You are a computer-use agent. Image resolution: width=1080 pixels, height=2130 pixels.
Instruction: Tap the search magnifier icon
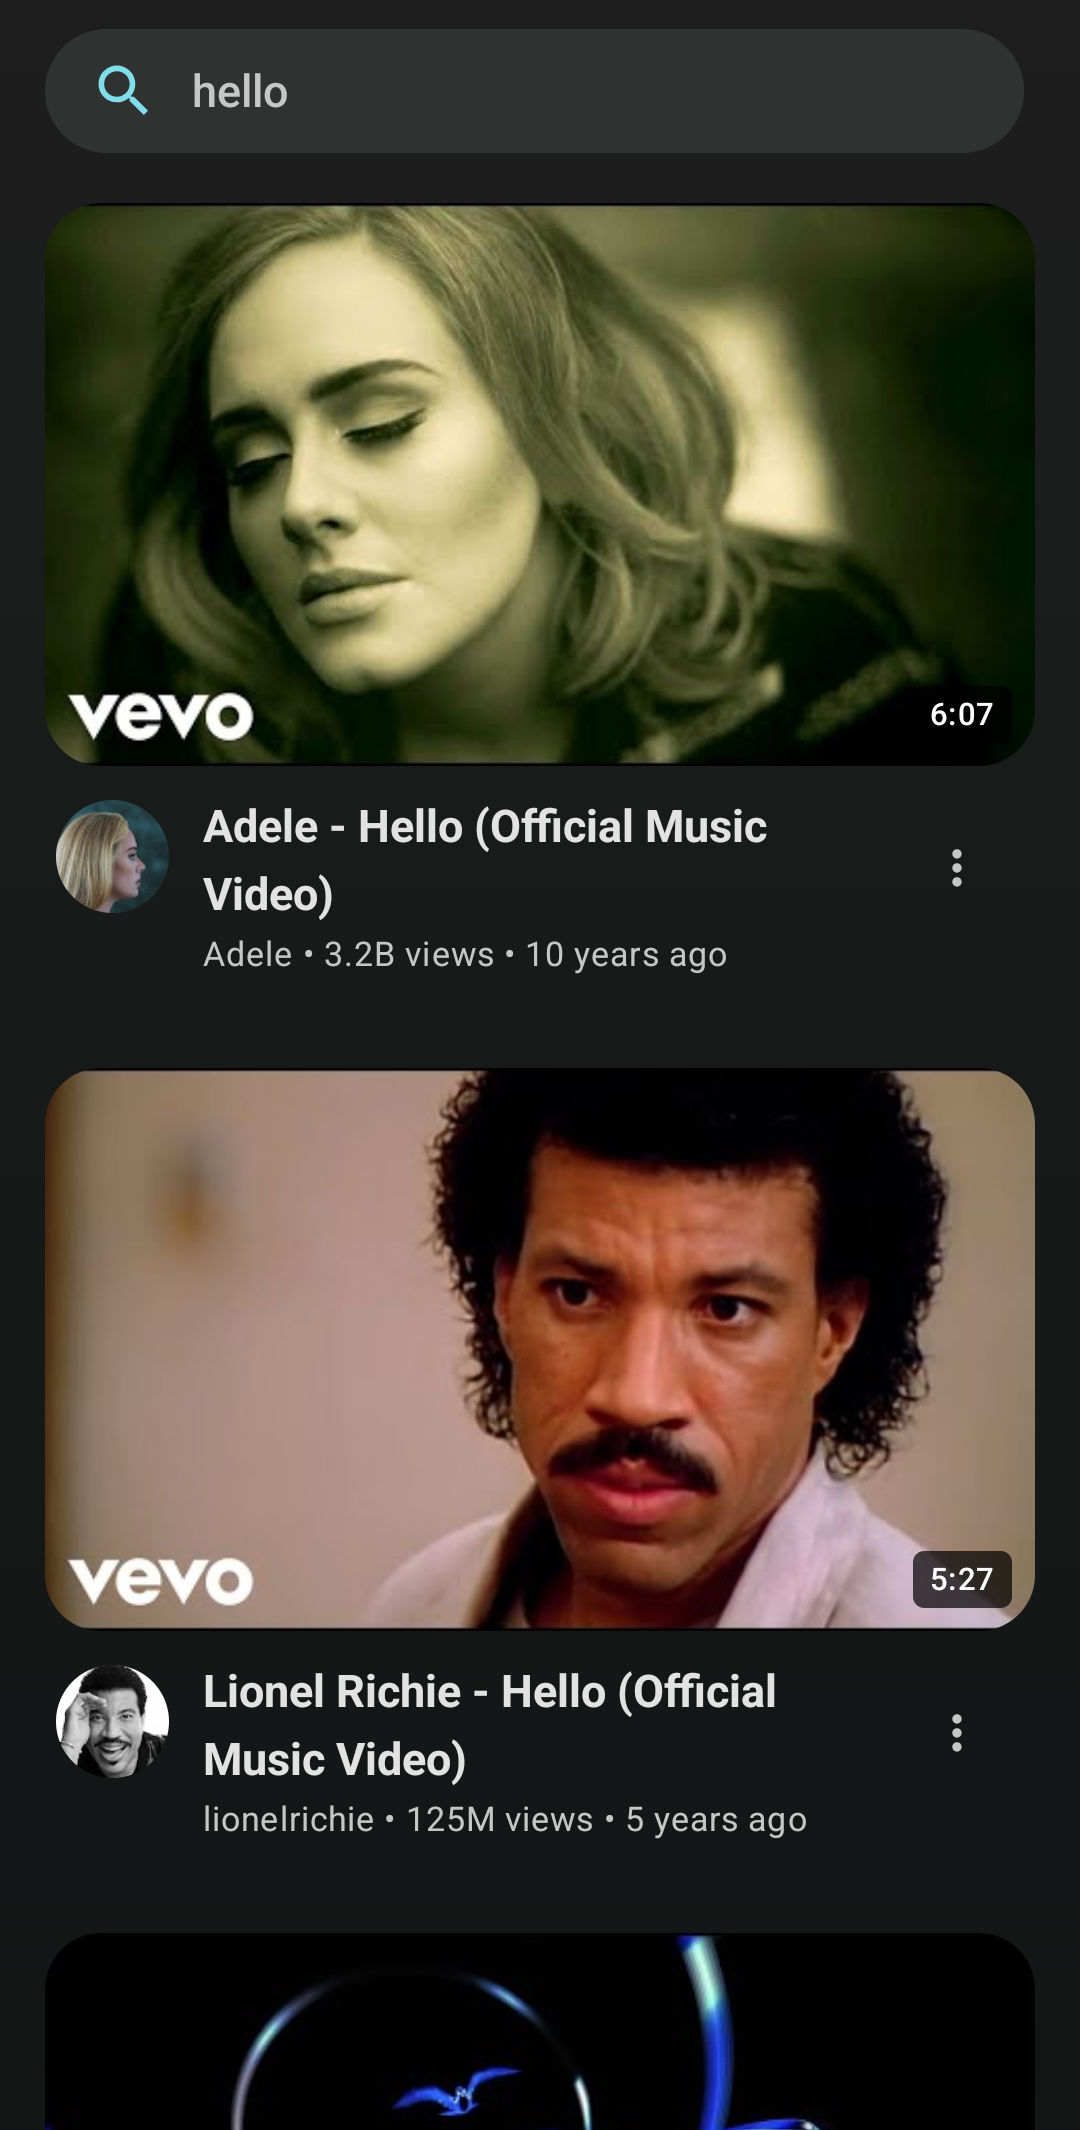[x=123, y=91]
